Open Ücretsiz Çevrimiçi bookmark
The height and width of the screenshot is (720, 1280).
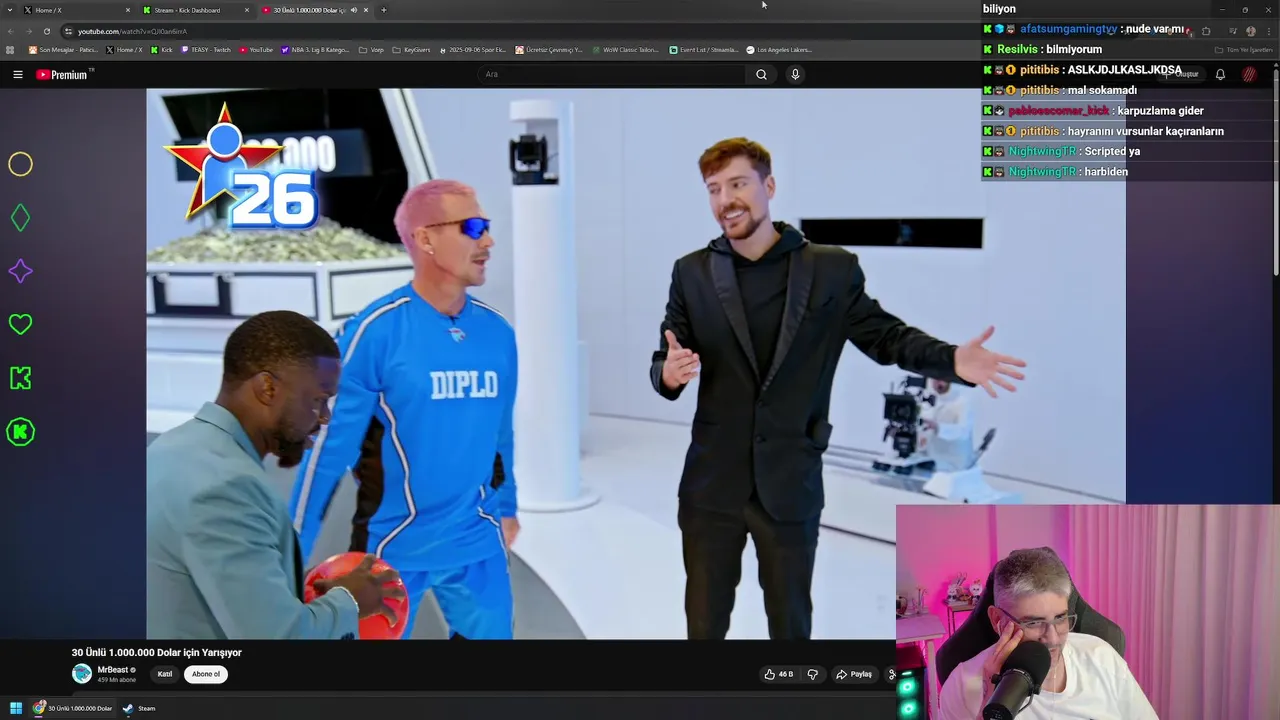coord(549,49)
